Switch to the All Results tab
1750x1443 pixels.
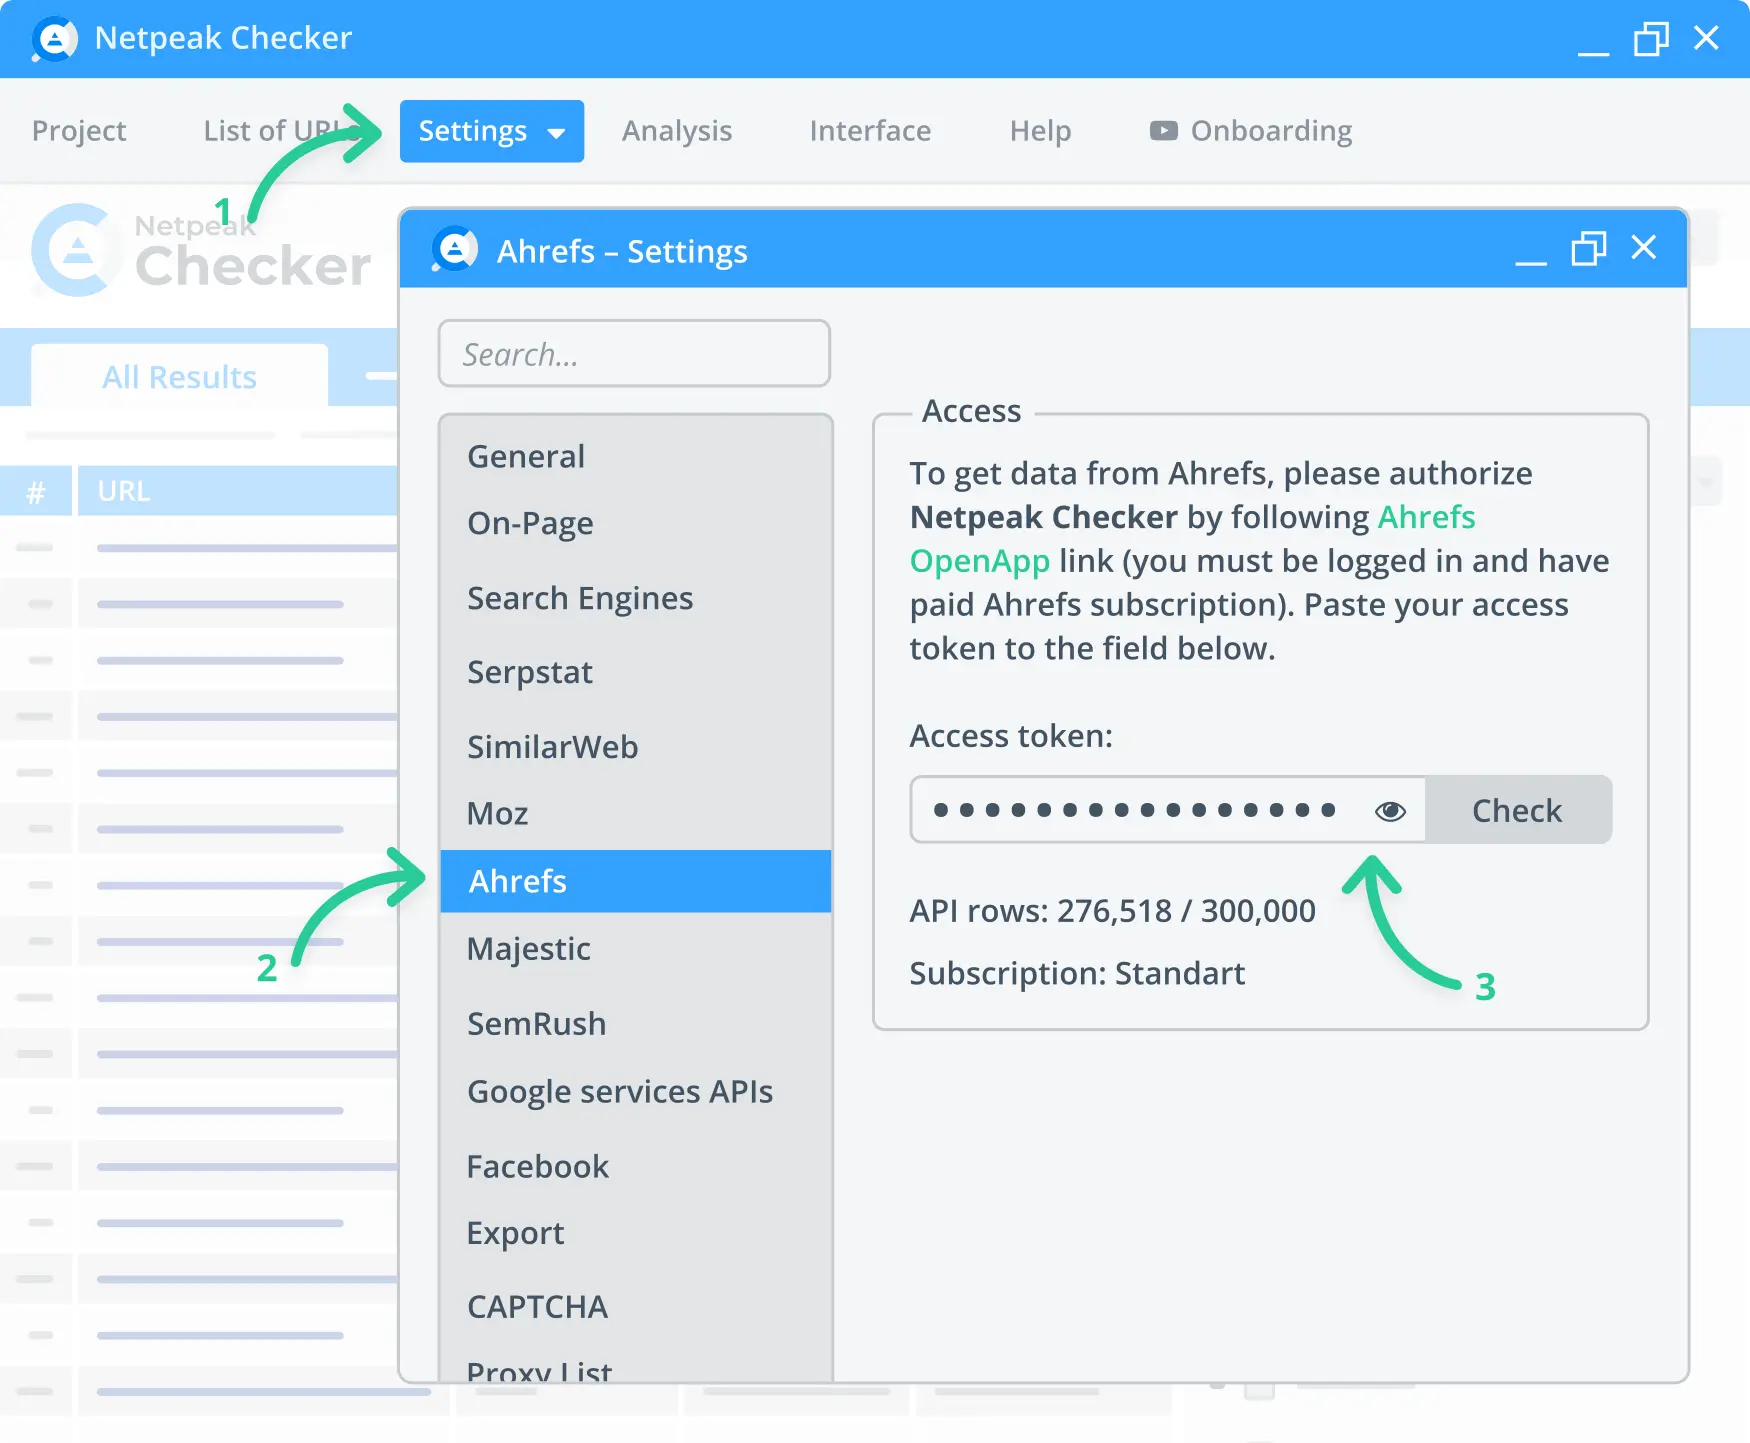pos(179,376)
